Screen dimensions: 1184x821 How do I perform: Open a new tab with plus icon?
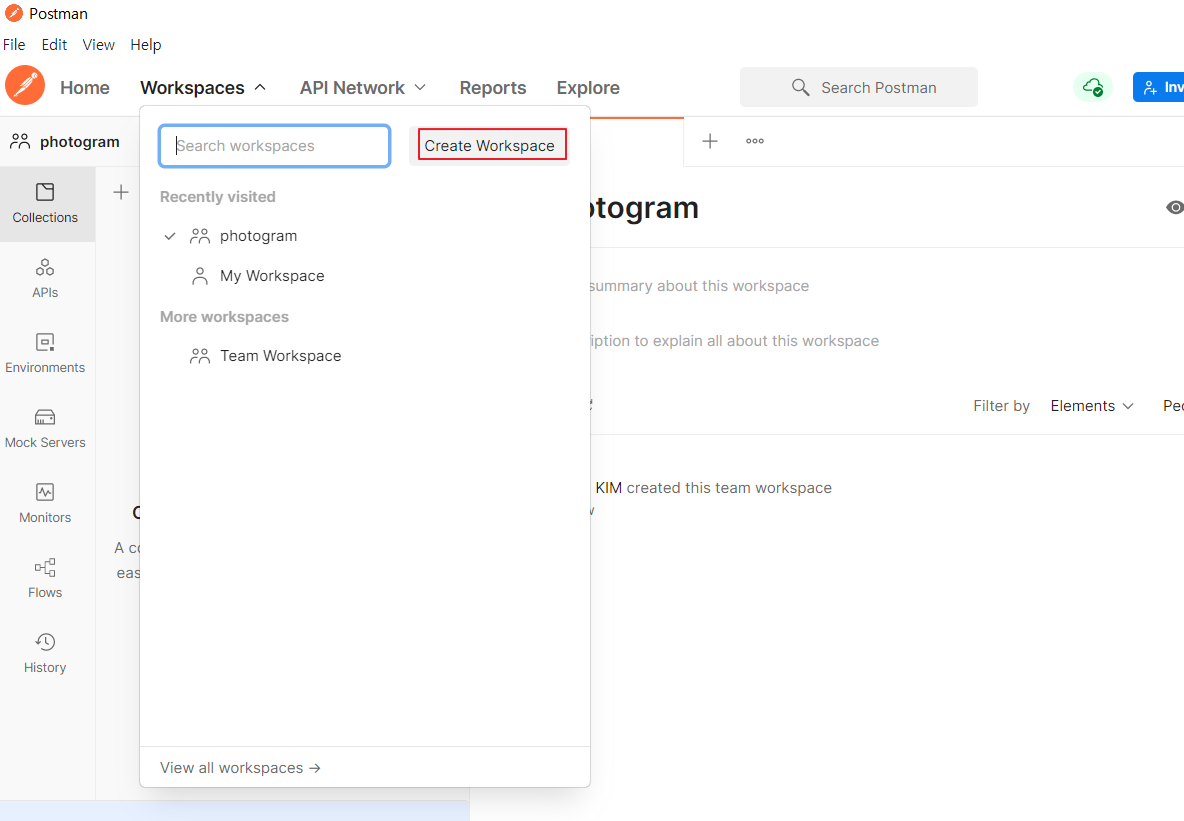coord(710,141)
